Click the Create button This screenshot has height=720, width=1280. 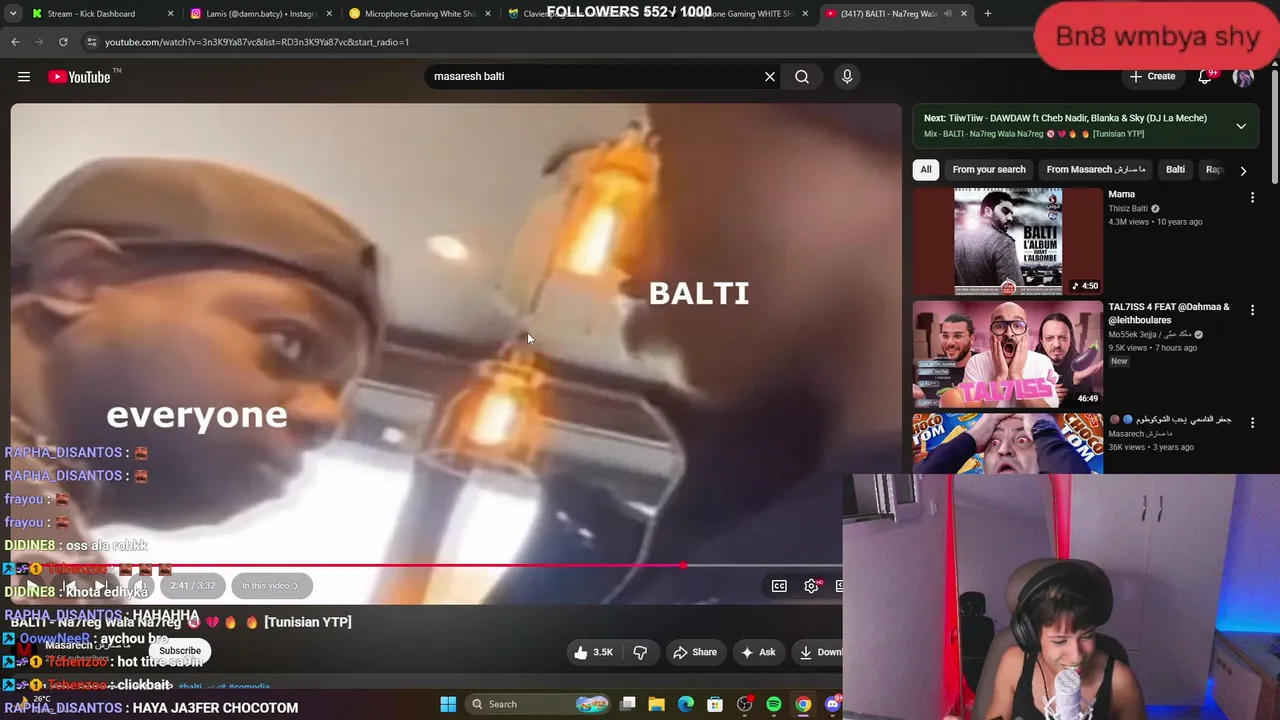tap(1152, 77)
